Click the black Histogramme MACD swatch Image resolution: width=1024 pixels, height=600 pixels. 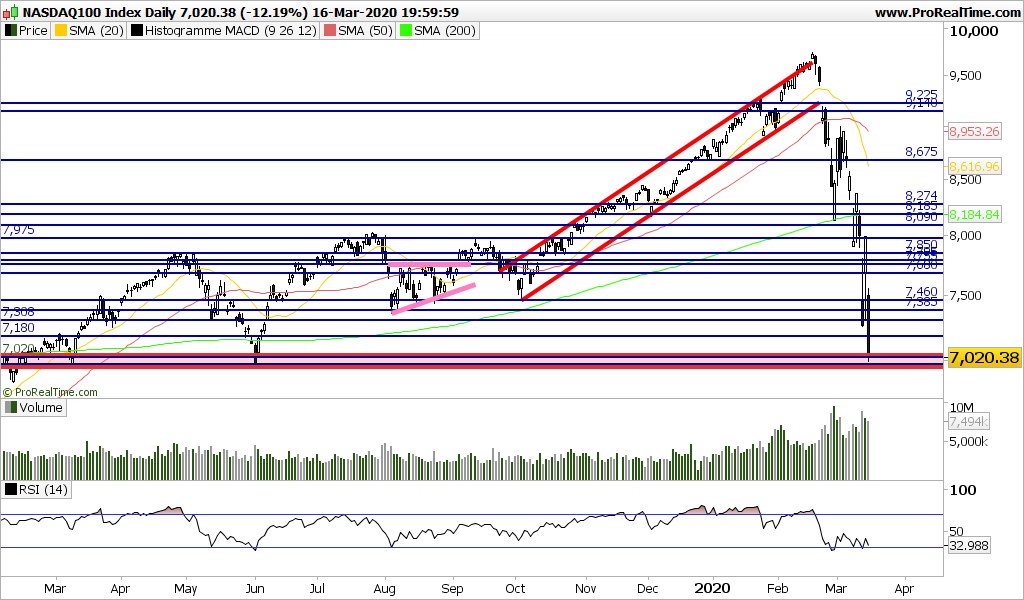[x=136, y=31]
